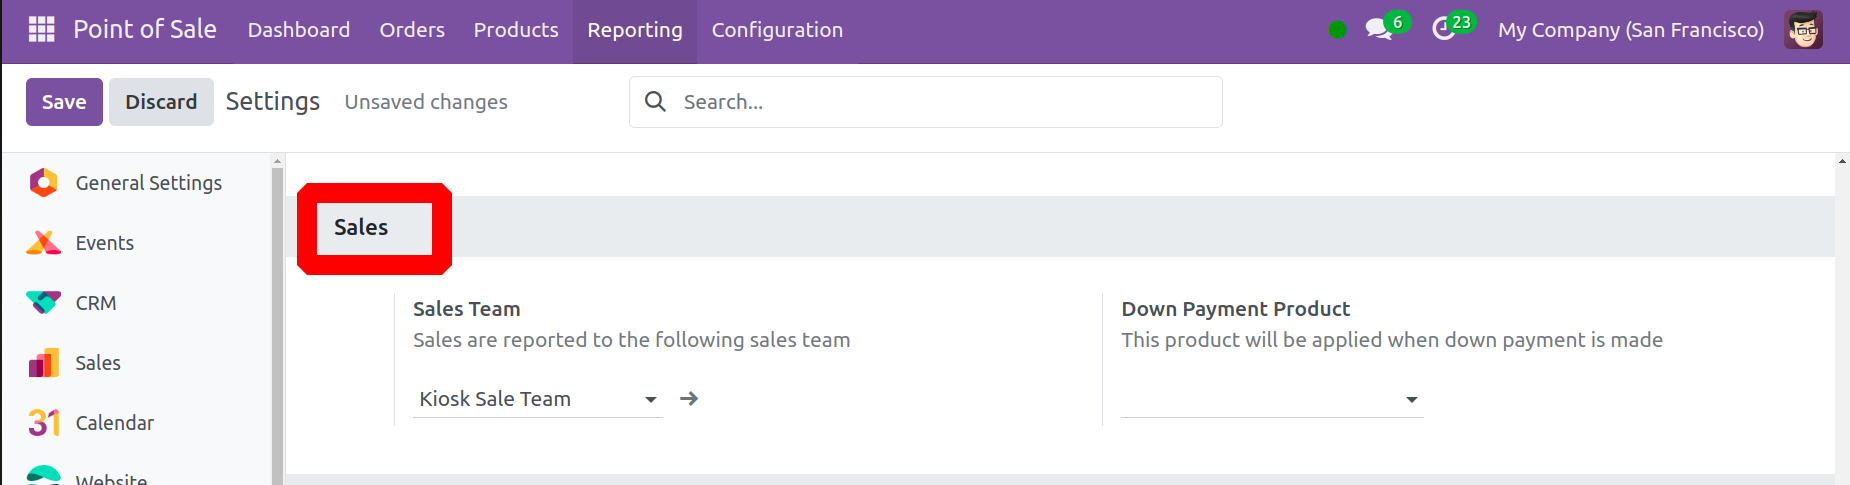Click the arrow link beside Kiosk Sale Team
This screenshot has height=485, width=1850.
(689, 399)
